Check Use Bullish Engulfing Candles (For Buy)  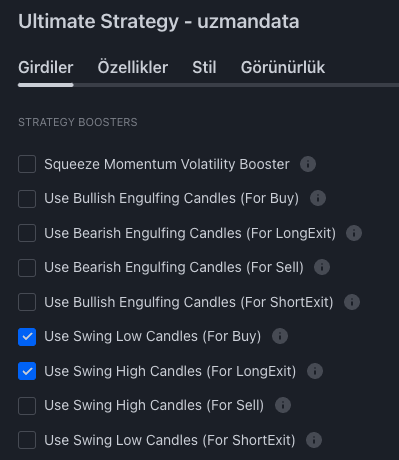27,199
